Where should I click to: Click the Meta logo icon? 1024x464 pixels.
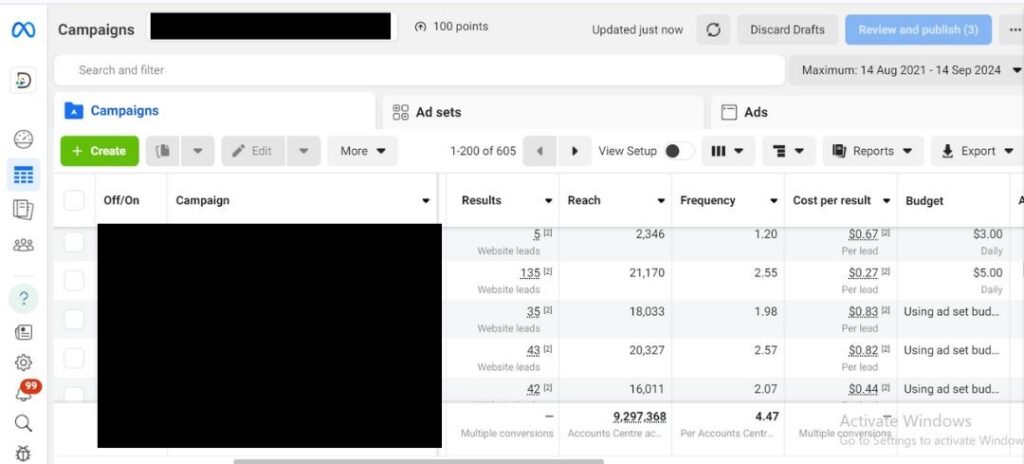(23, 30)
